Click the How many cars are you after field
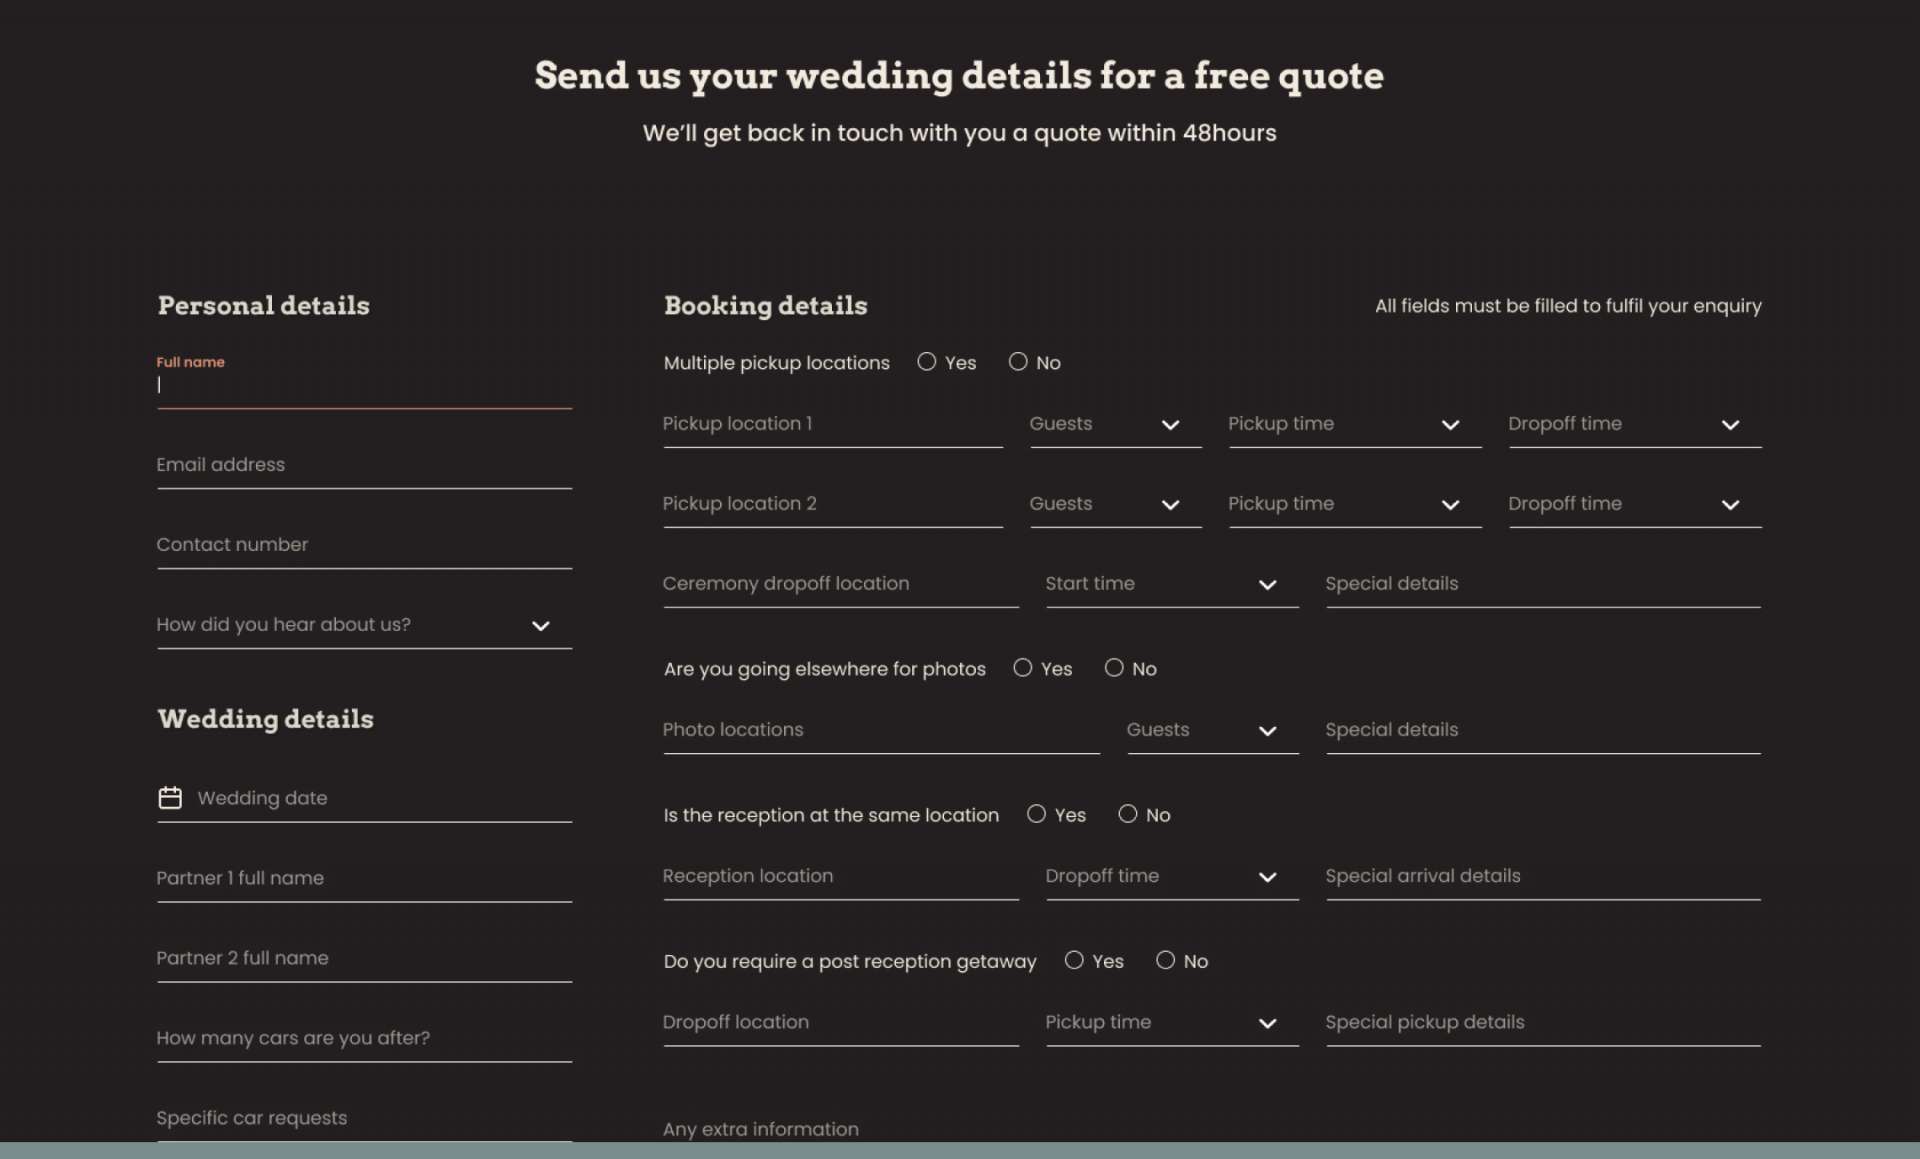Viewport: 1920px width, 1159px height. [x=363, y=1038]
